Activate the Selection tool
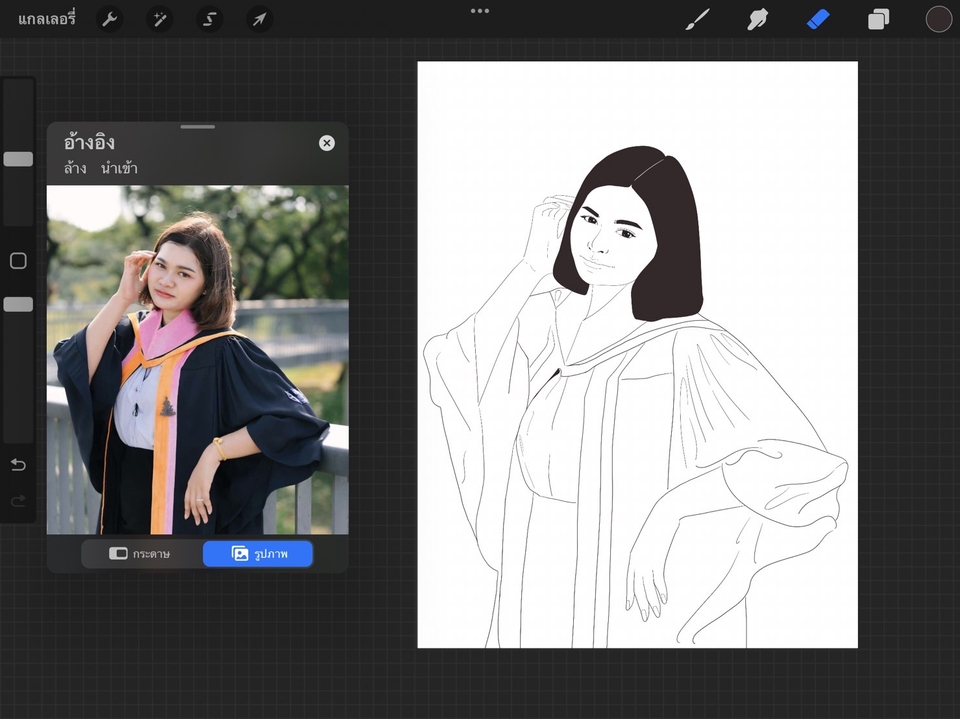This screenshot has width=960, height=719. [209, 19]
